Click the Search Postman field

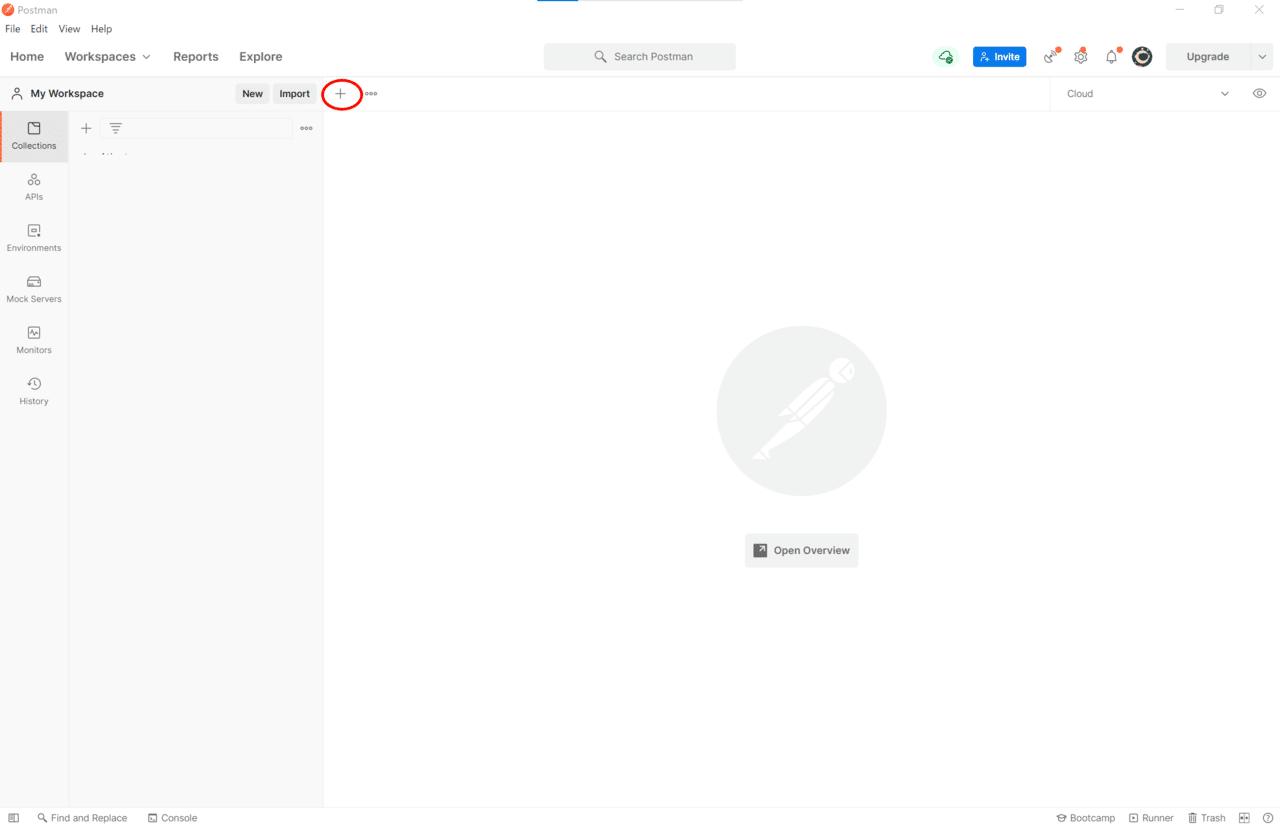coord(640,57)
